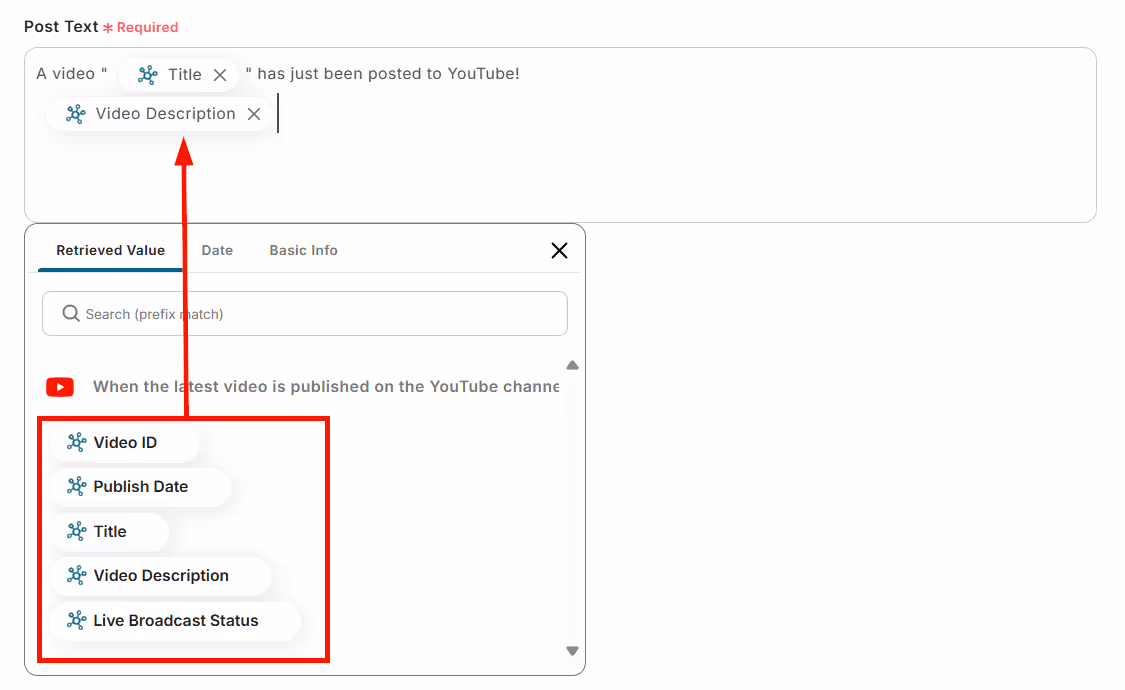The image size is (1125, 690).
Task: Click the Publish Date item's node icon
Action: point(76,487)
